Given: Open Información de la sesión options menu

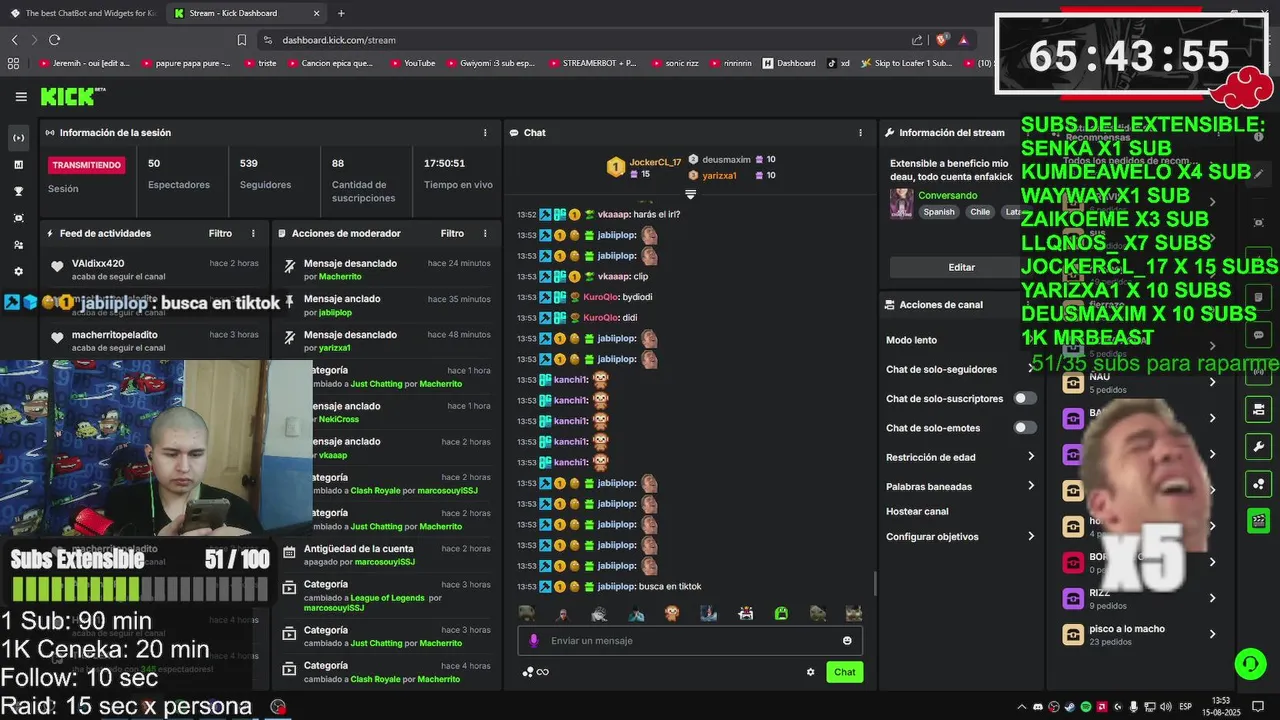Looking at the screenshot, I should (485, 132).
